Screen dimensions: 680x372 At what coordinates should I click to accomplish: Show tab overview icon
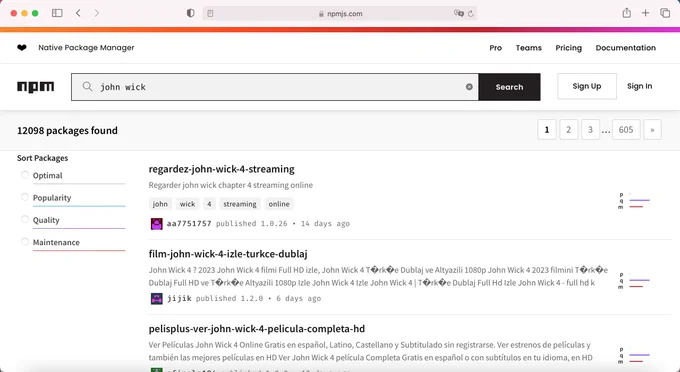coord(665,13)
